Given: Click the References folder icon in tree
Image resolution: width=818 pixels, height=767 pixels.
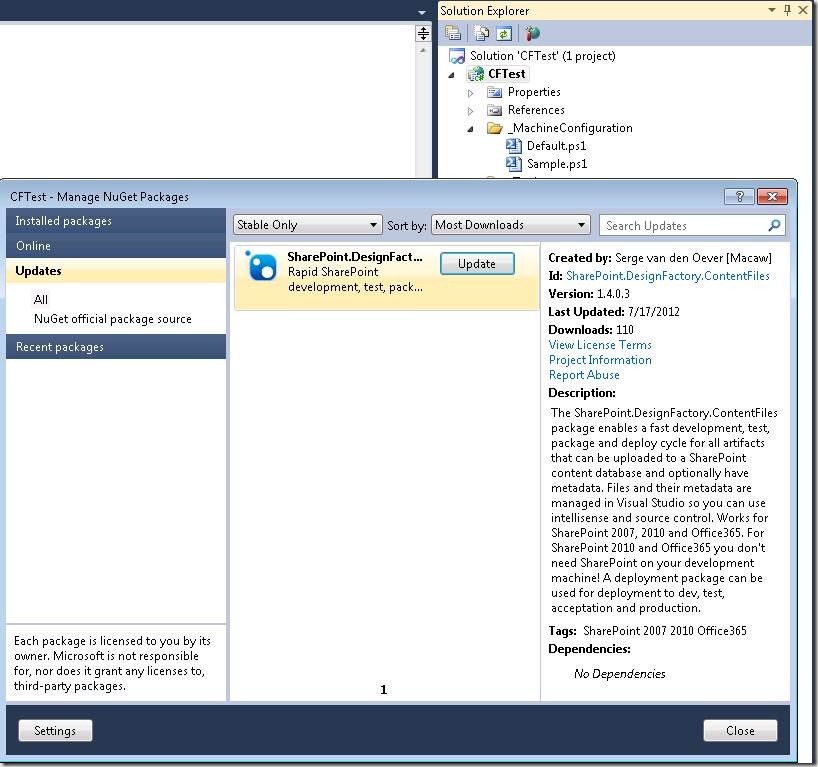Looking at the screenshot, I should pyautogui.click(x=494, y=110).
